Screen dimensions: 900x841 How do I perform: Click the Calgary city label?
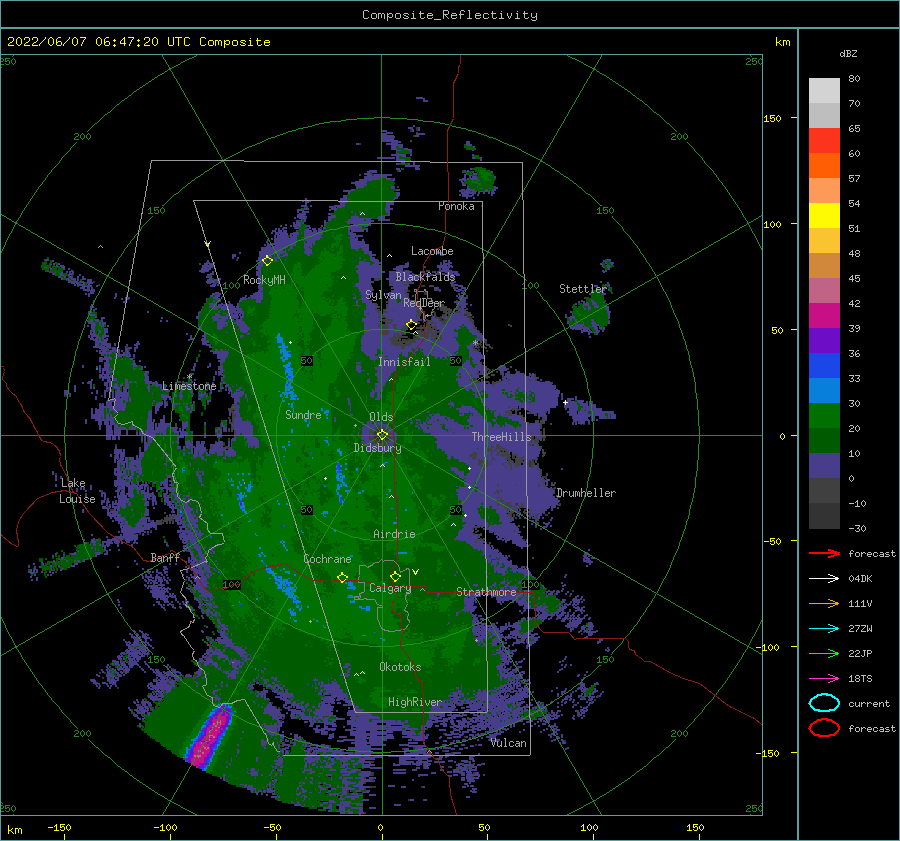pyautogui.click(x=390, y=588)
